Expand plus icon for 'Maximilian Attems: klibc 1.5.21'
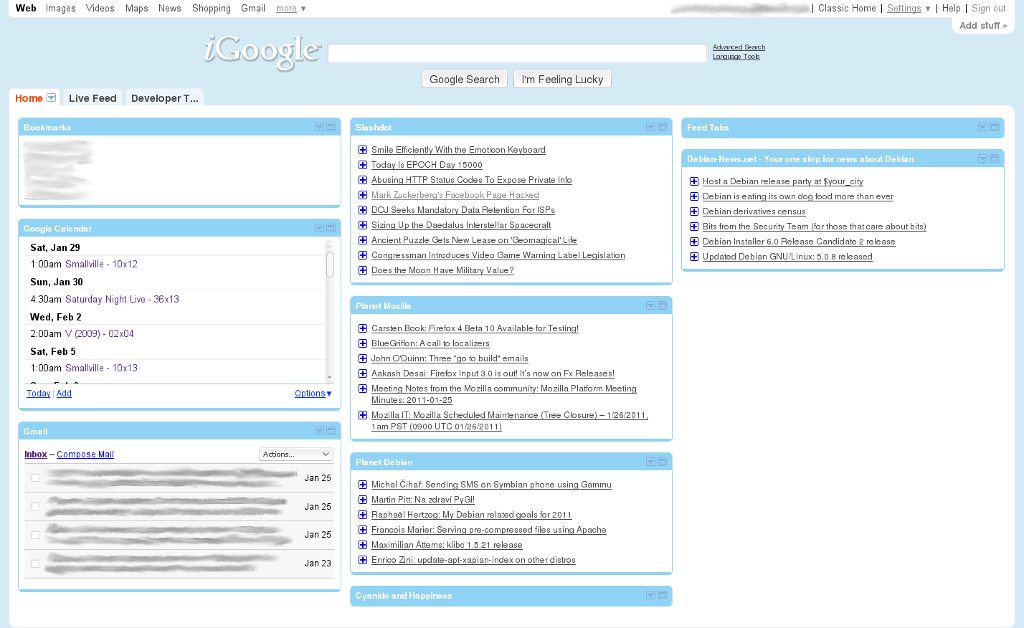This screenshot has height=628, width=1024. tap(362, 544)
